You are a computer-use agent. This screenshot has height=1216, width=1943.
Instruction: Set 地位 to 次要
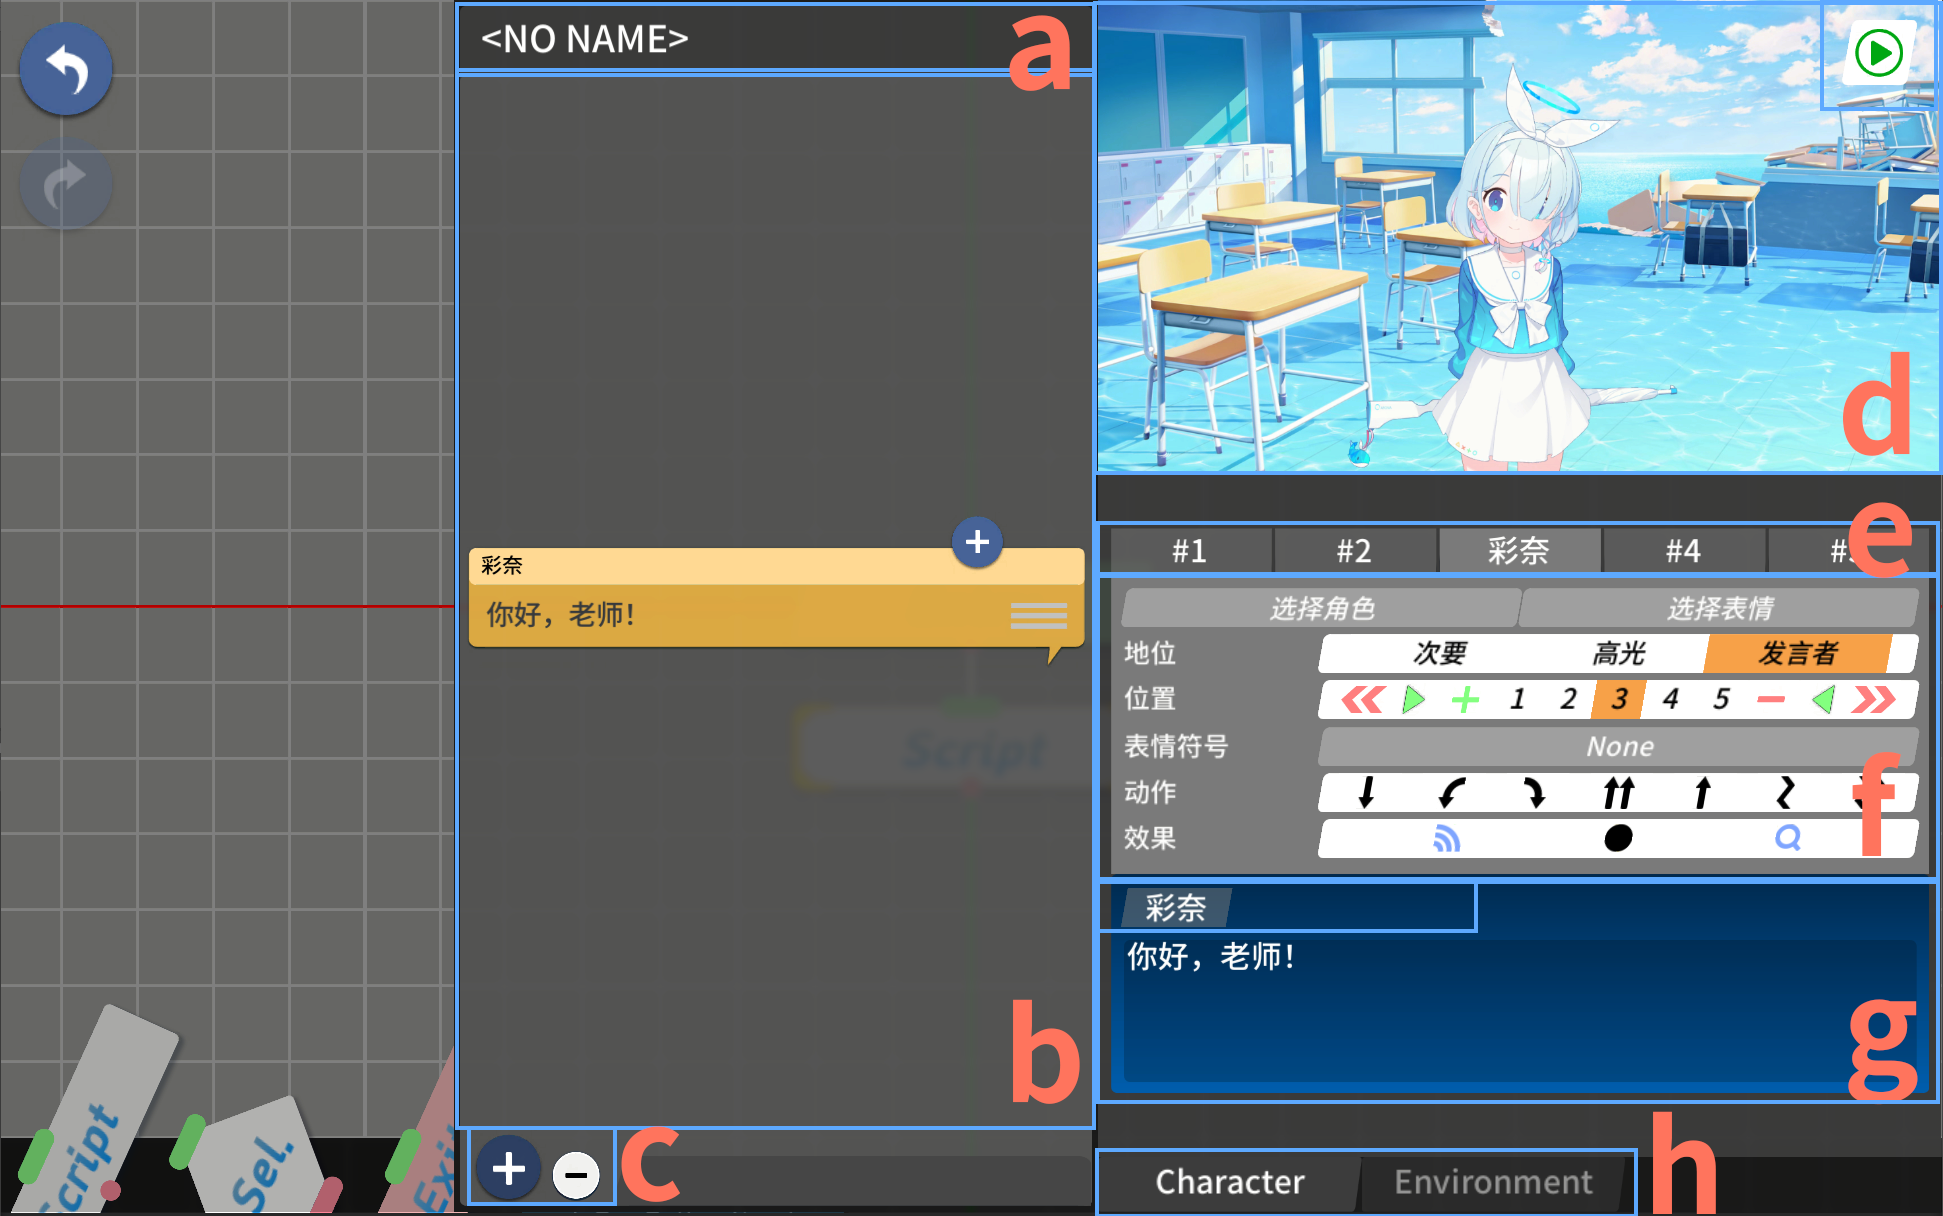click(x=1440, y=653)
